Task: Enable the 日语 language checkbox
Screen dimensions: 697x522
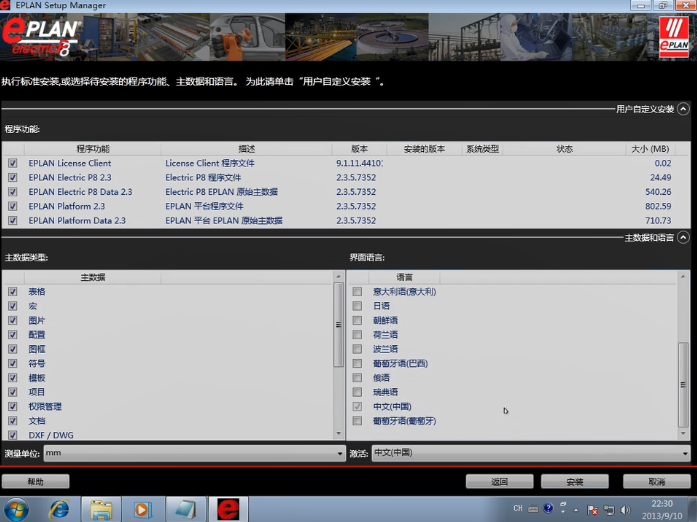Action: (357, 306)
